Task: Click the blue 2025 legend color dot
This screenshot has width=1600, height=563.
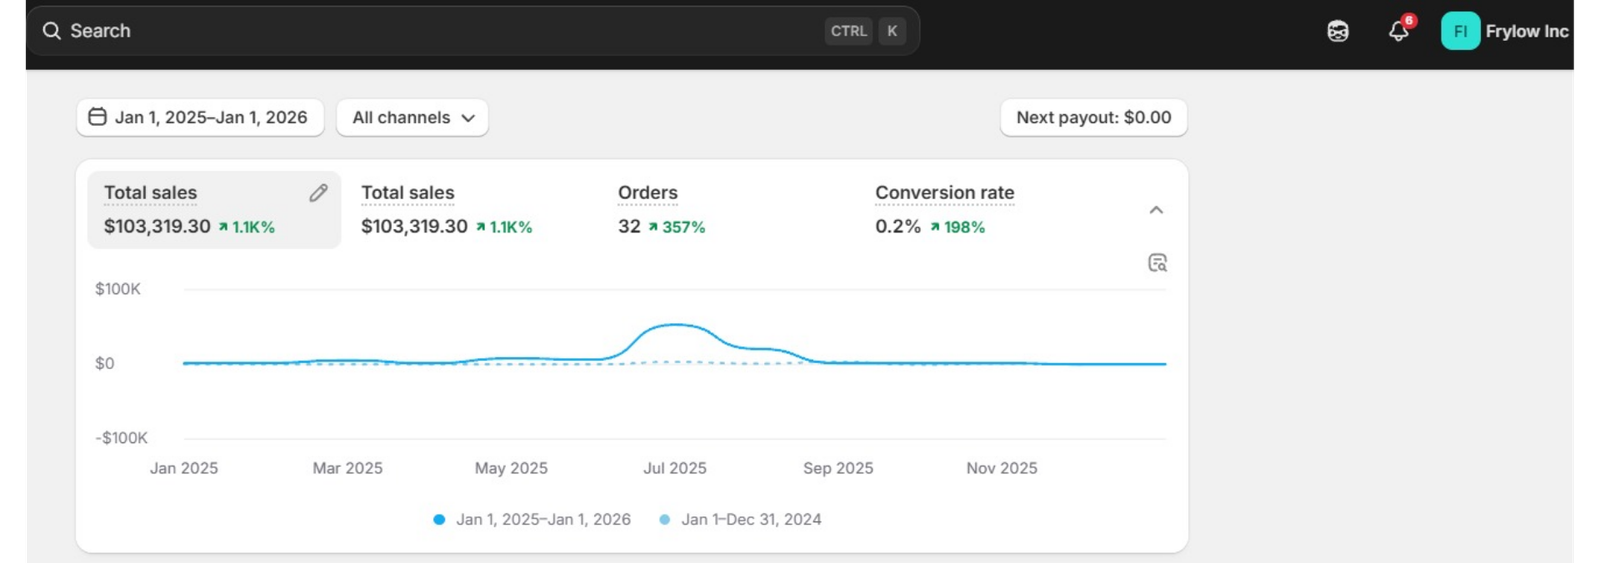Action: tap(439, 519)
